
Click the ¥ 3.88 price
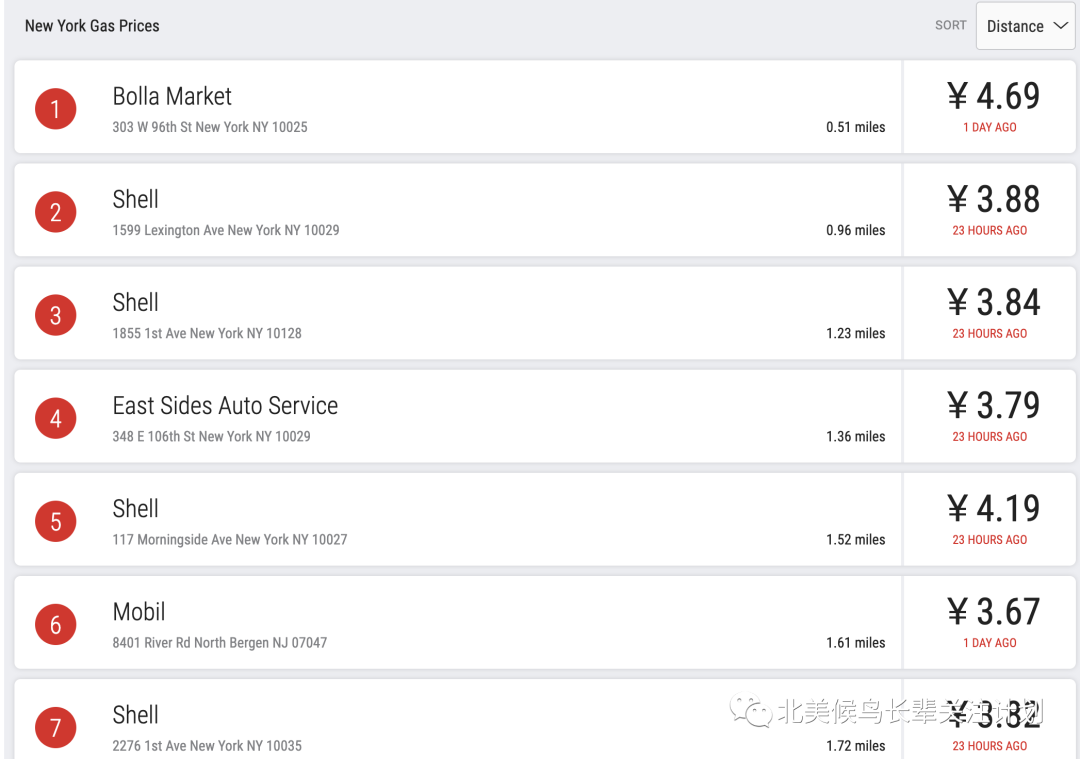pos(993,199)
